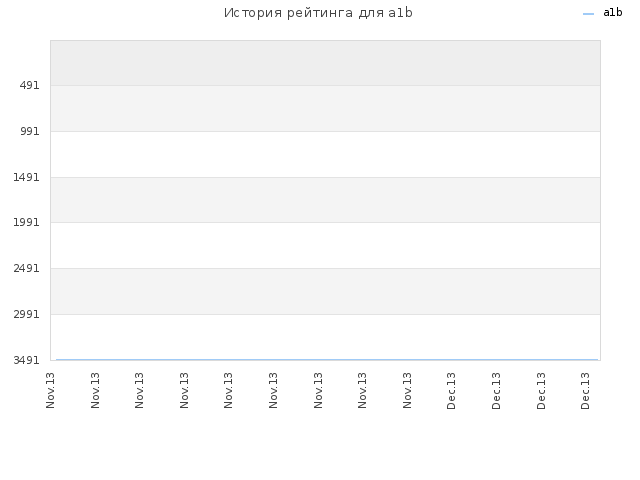Click the first Nov.13 x-axis label
The height and width of the screenshot is (480, 640).
coord(50,390)
